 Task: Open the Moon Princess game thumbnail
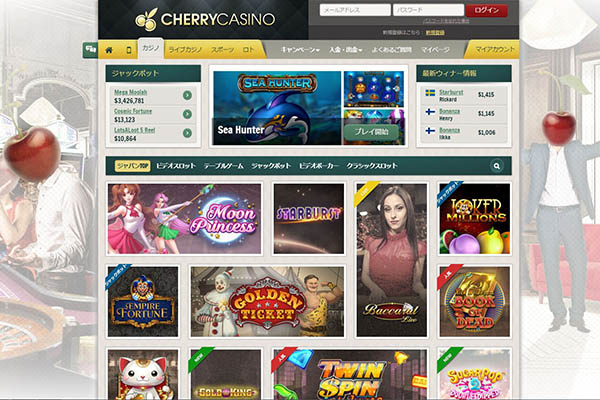point(184,219)
